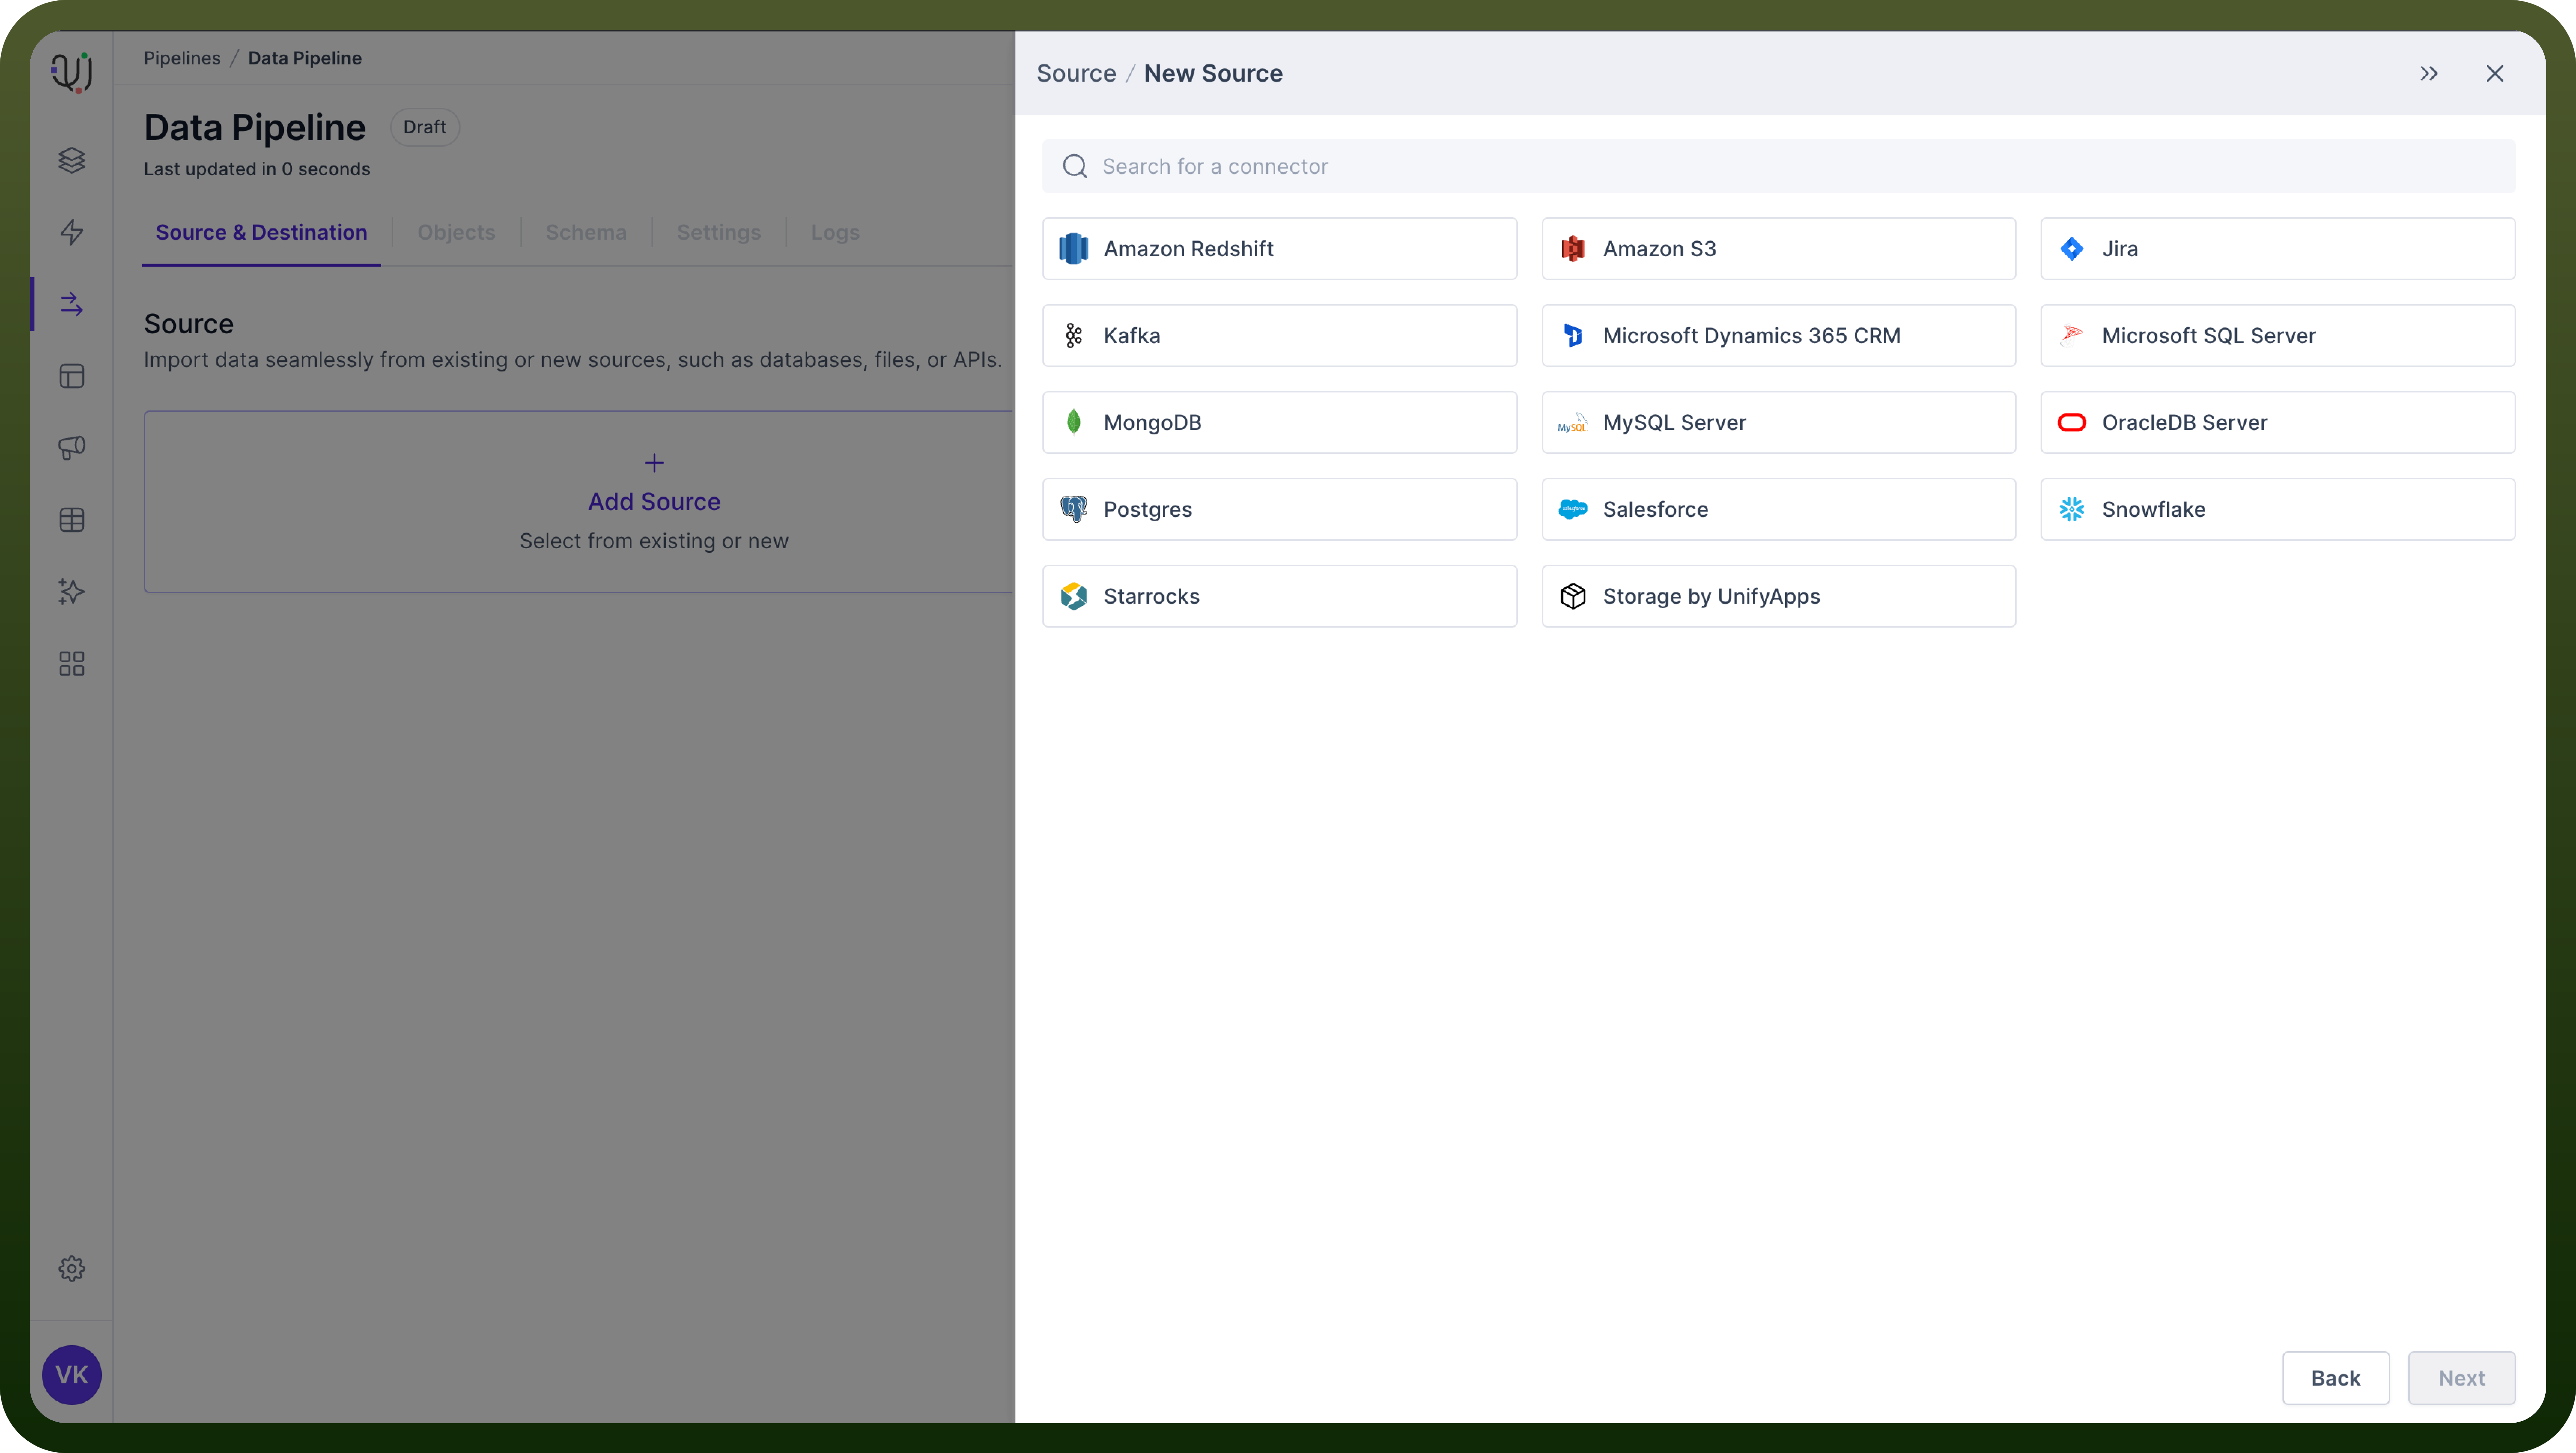Click the VK user avatar
The height and width of the screenshot is (1453, 2576).
(x=71, y=1375)
